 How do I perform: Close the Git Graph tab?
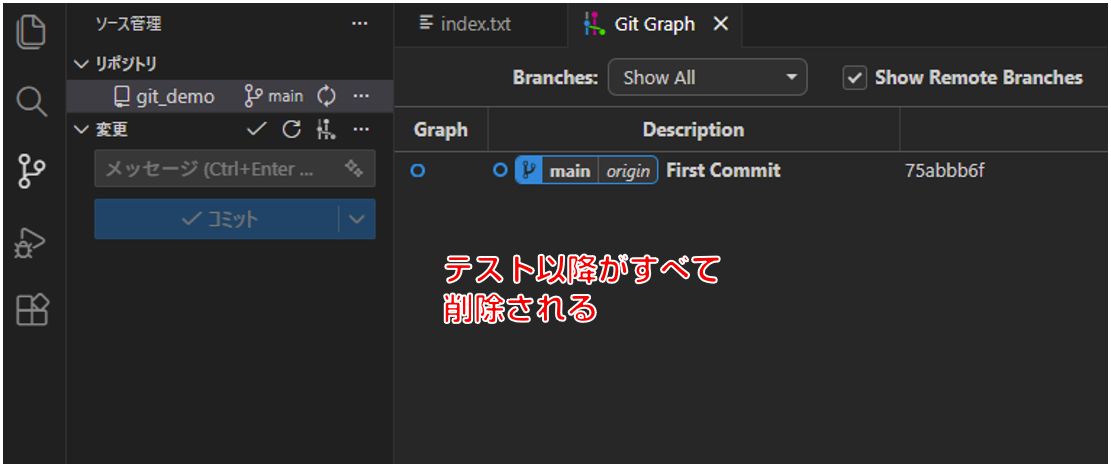coord(720,24)
